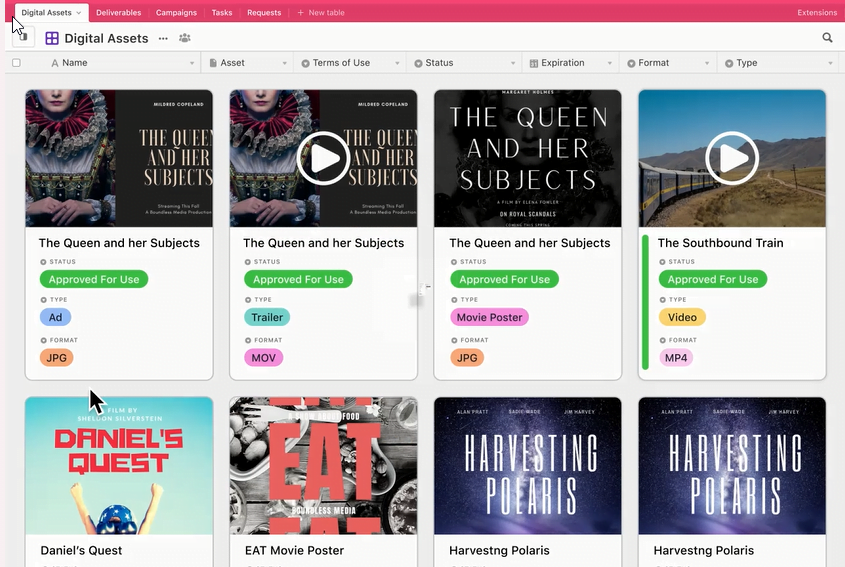Expand the Name field dropdown arrow

[x=192, y=64]
